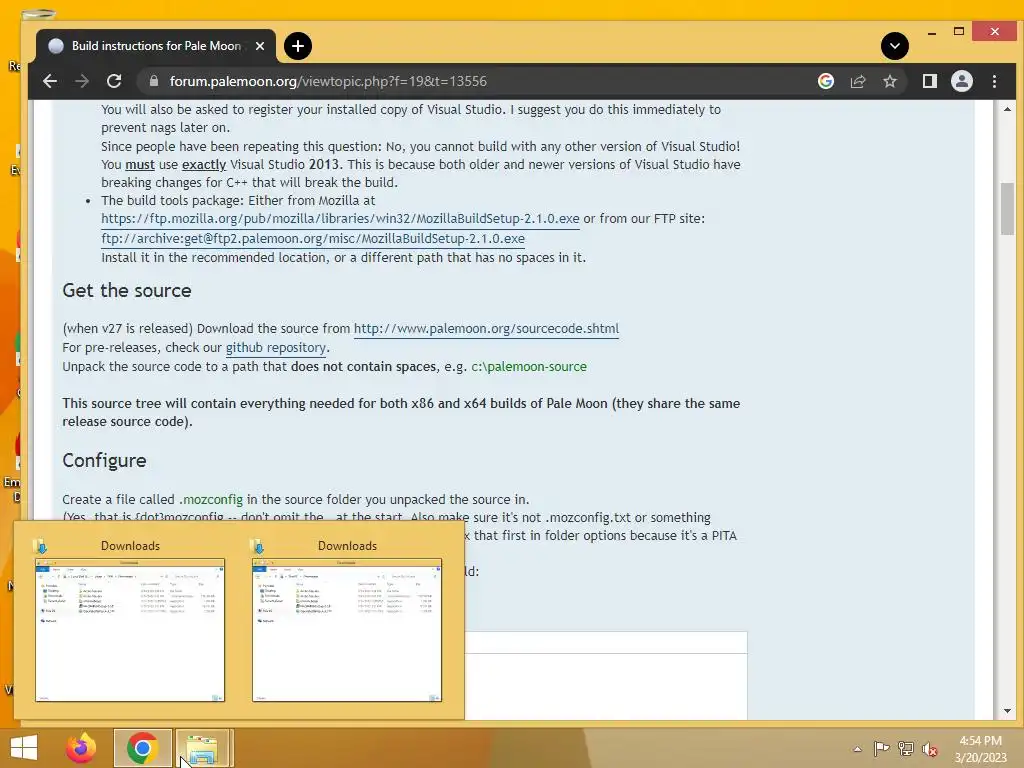Screen dimensions: 1024x768
Task: Click the page scrollbar thumb
Action: point(1007,209)
